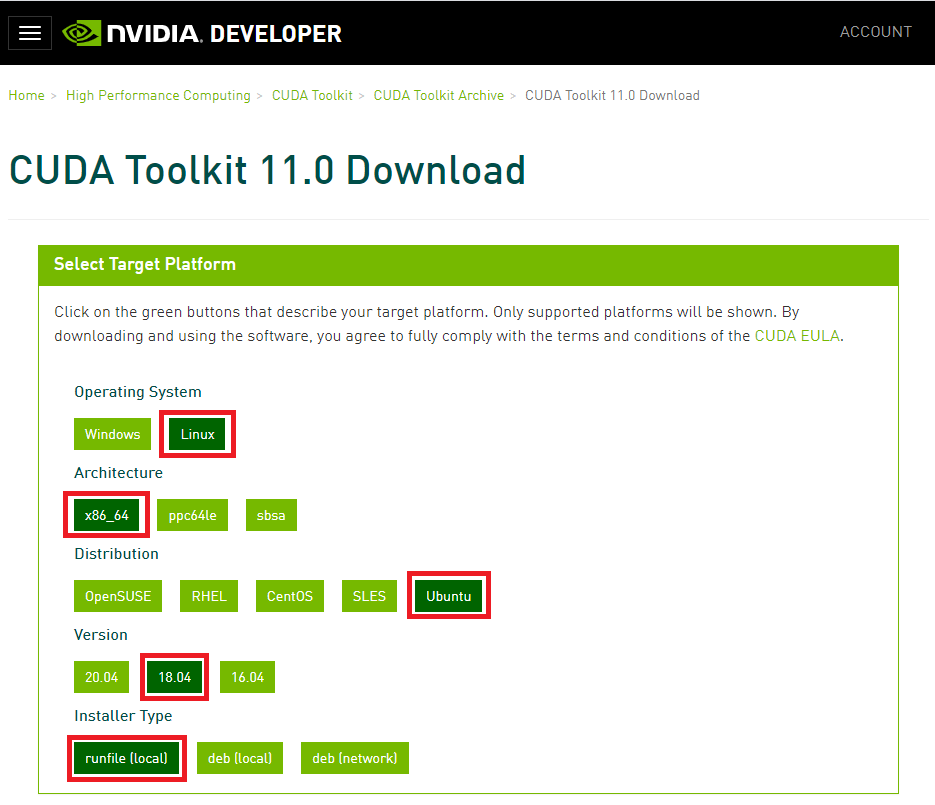This screenshot has width=935, height=805.
Task: Select CentOS distribution
Action: tap(289, 596)
